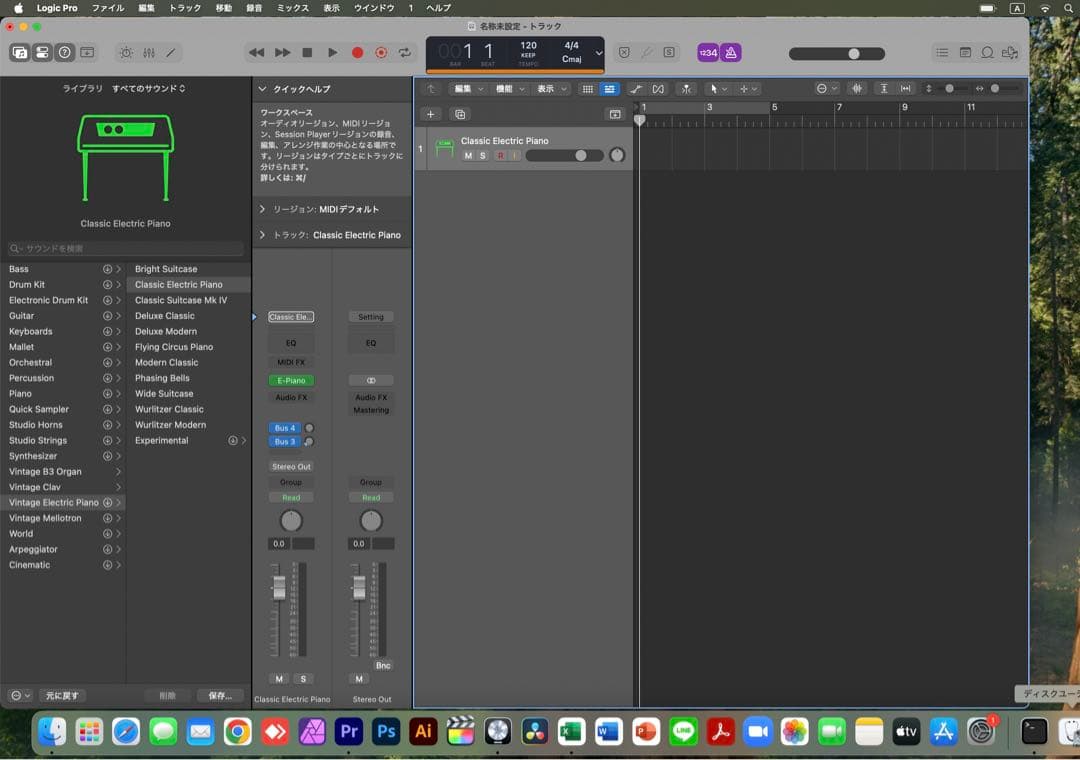Open the Library panel icon
1080x760 pixels.
click(20, 52)
